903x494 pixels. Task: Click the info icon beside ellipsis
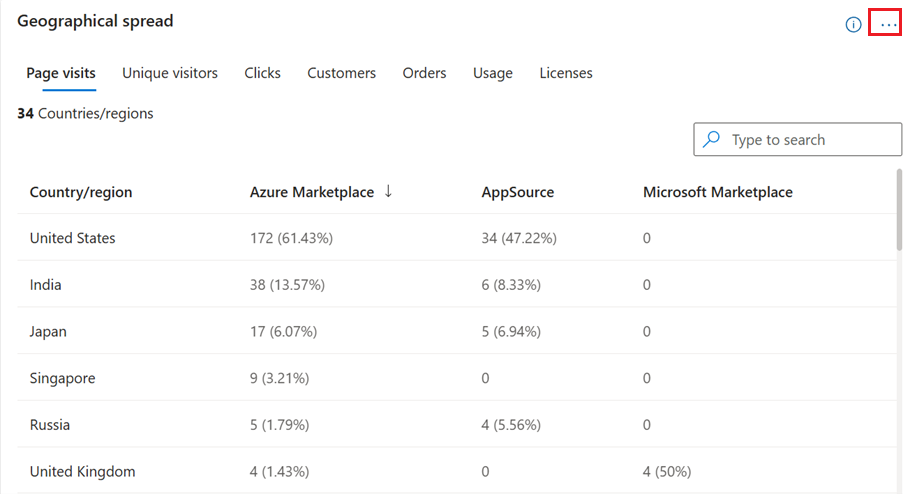pyautogui.click(x=853, y=24)
